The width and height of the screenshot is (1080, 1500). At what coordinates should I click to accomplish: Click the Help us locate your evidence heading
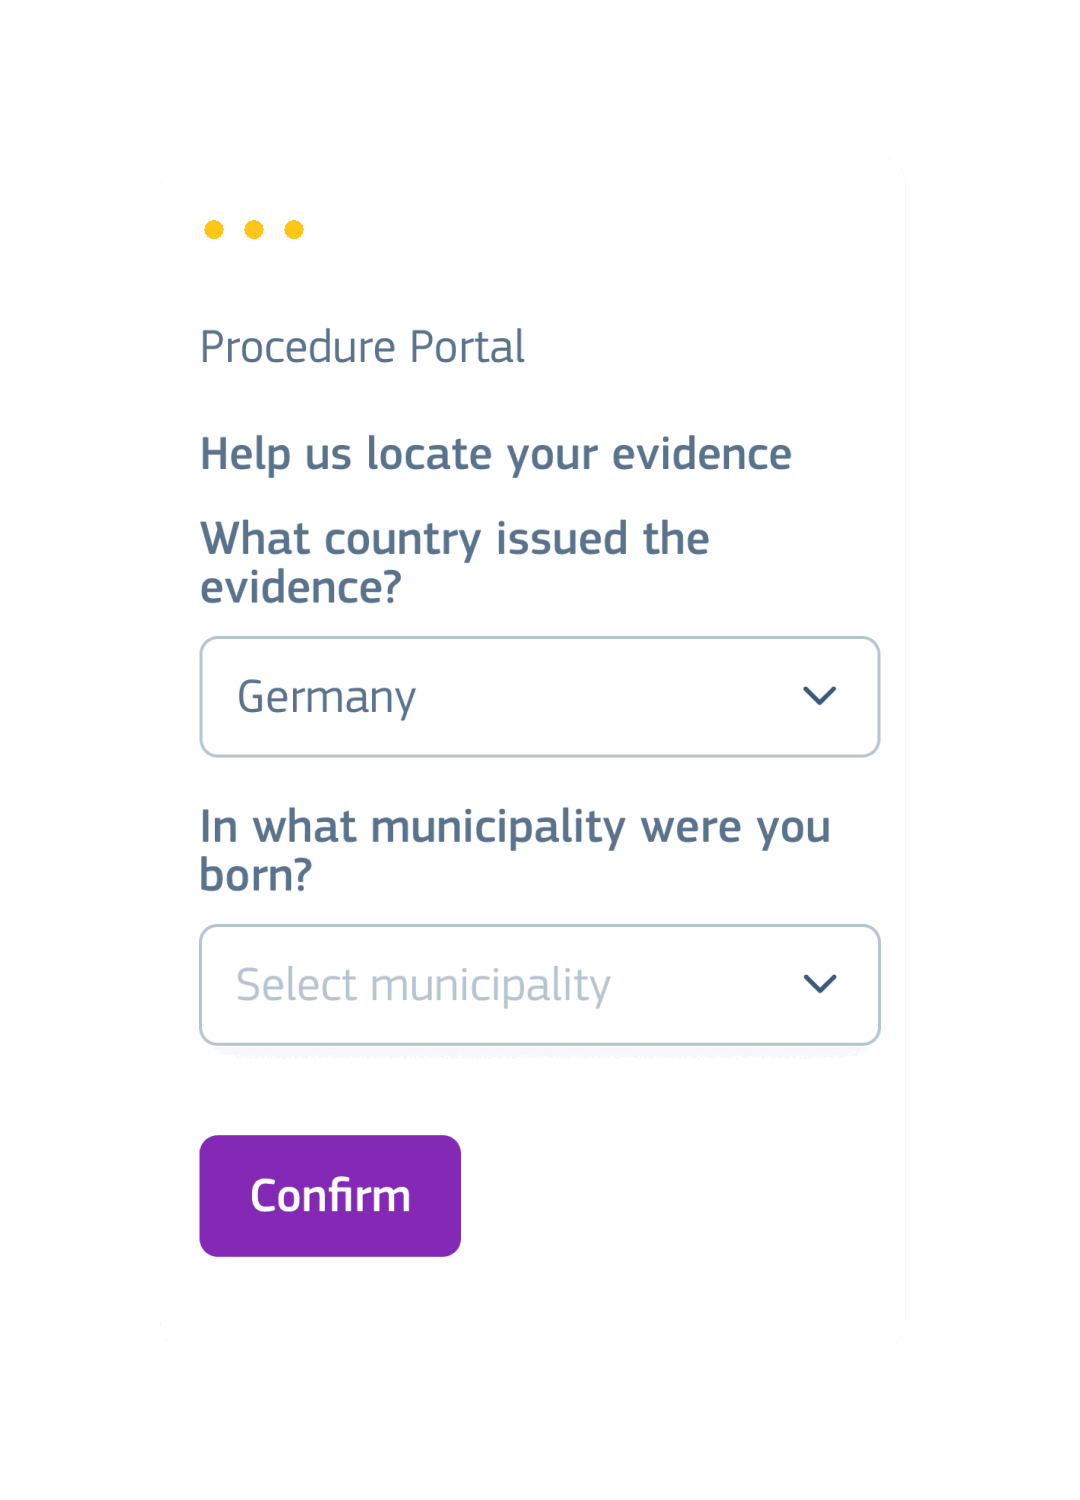(496, 455)
